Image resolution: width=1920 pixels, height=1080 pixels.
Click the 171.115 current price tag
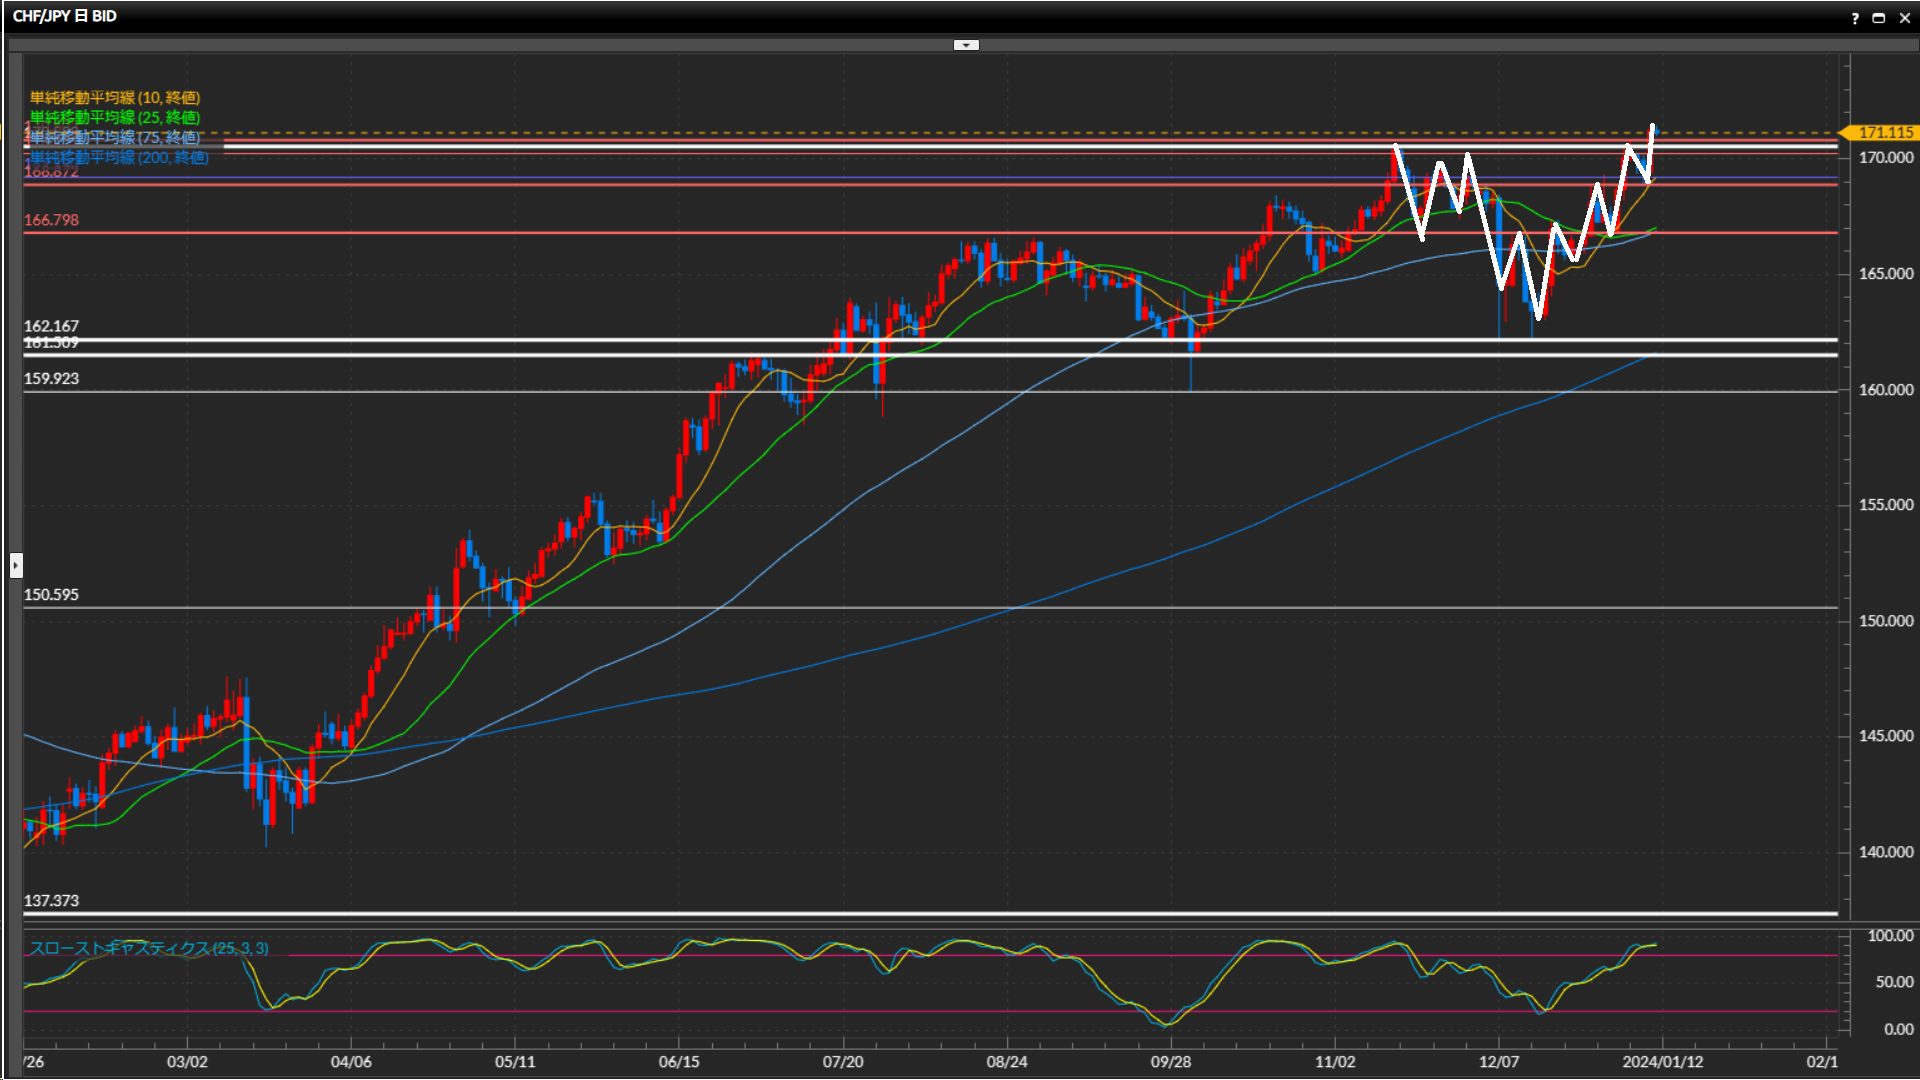click(1884, 132)
